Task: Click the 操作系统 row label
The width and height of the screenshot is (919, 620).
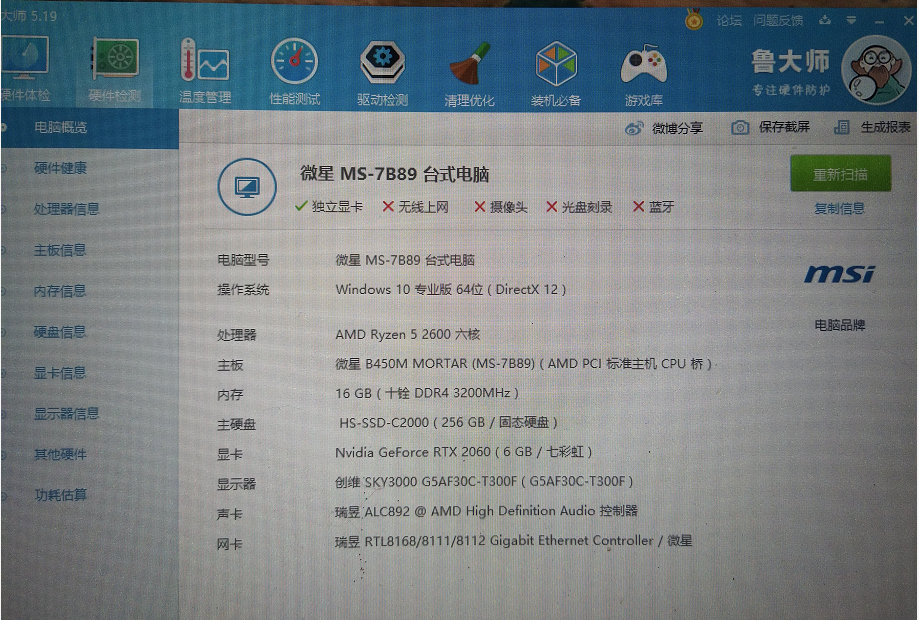Action: tap(243, 289)
